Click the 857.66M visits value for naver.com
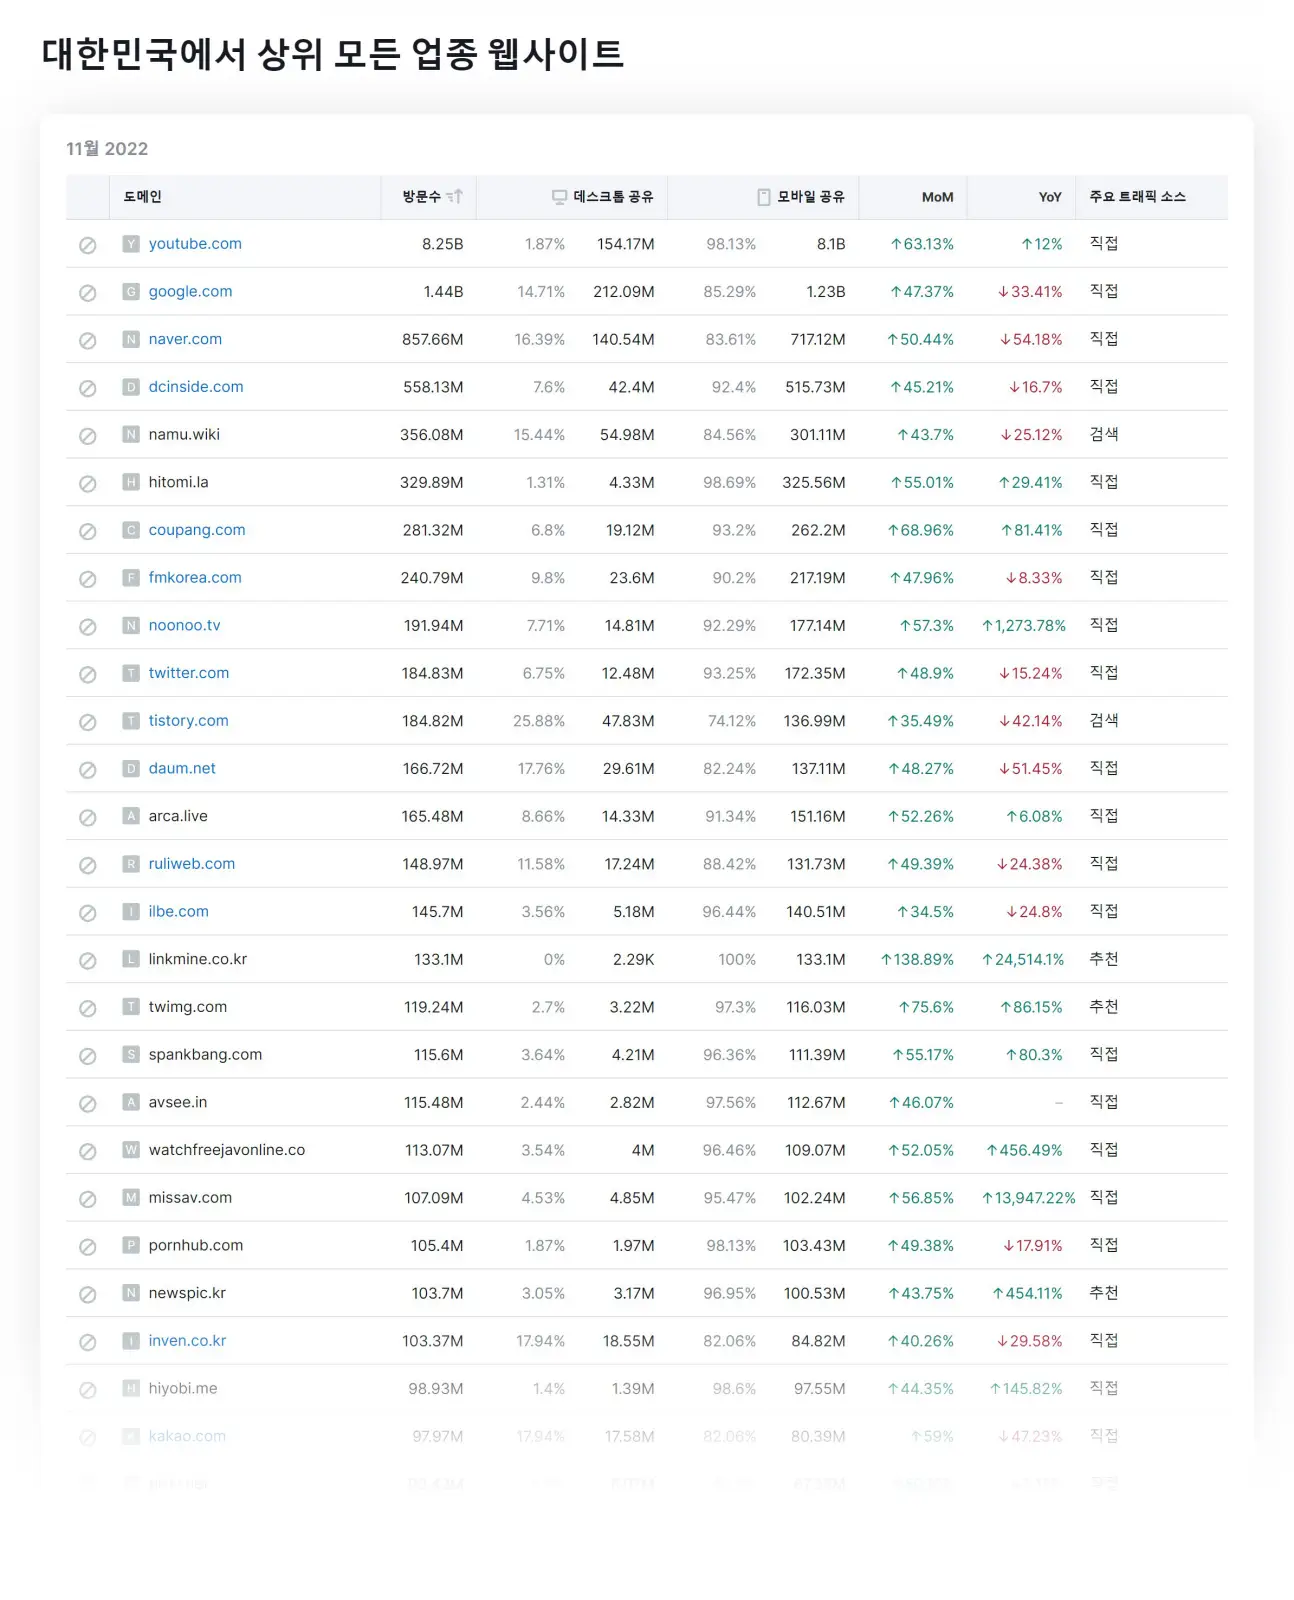This screenshot has height=1600, width=1294. click(432, 340)
